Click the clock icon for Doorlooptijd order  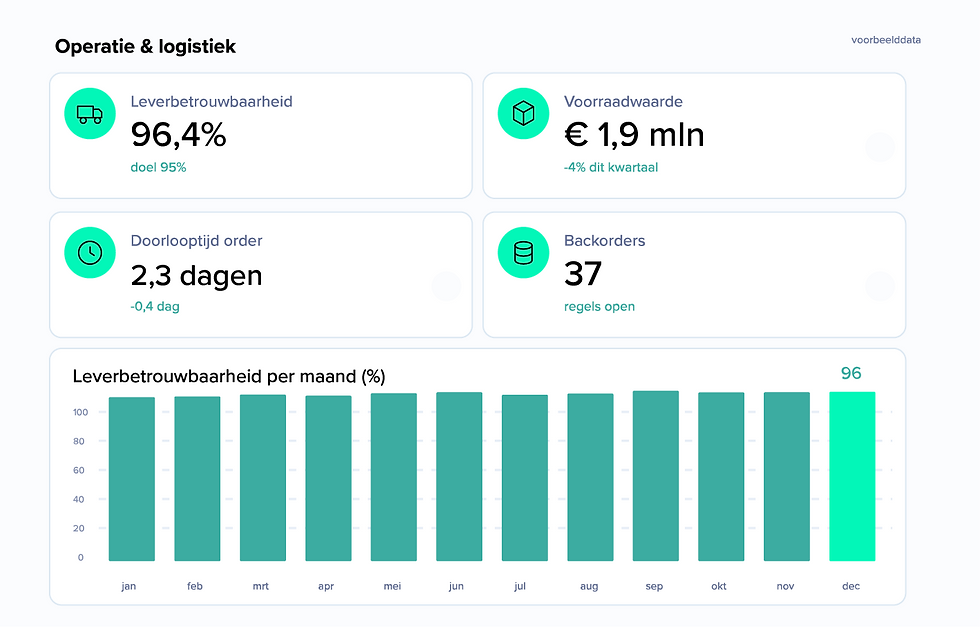90,253
